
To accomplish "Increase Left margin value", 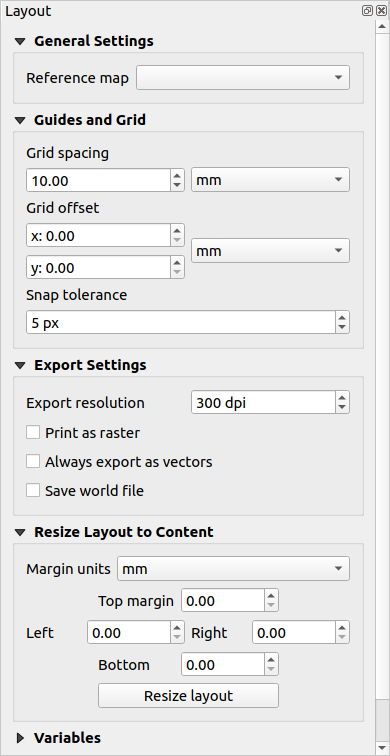I will coord(177,627).
